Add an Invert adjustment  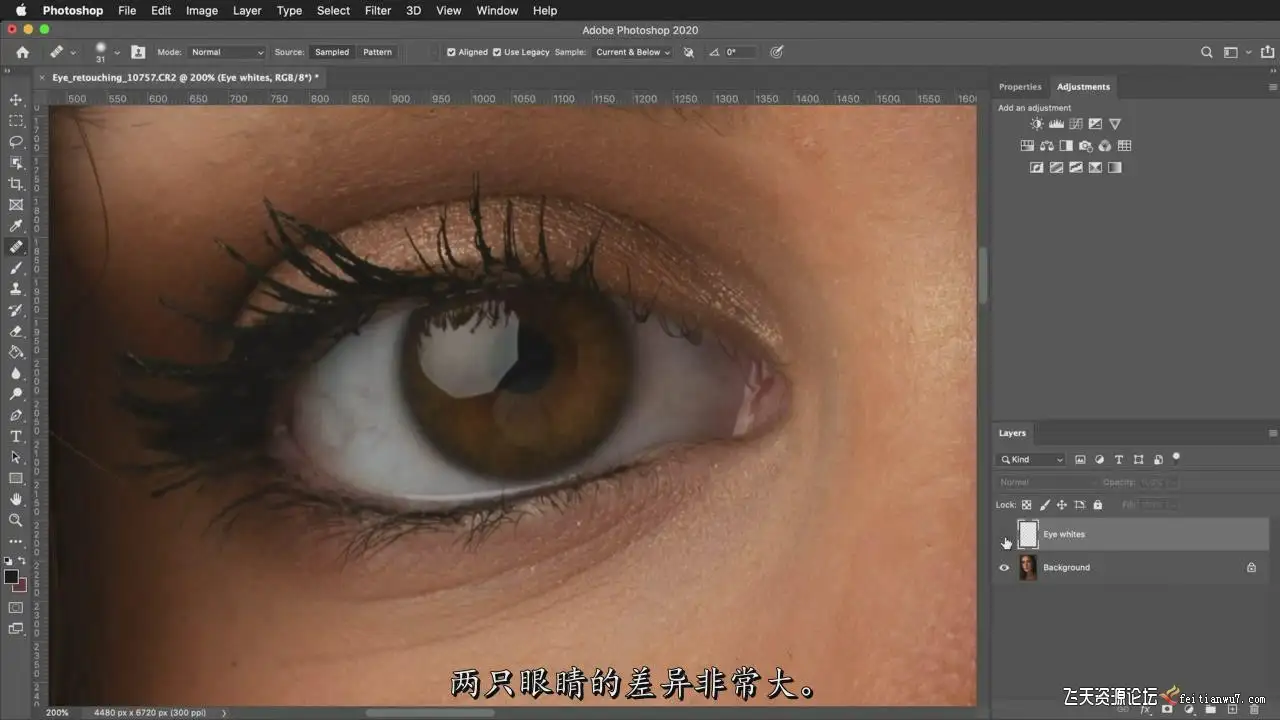[x=1037, y=168]
